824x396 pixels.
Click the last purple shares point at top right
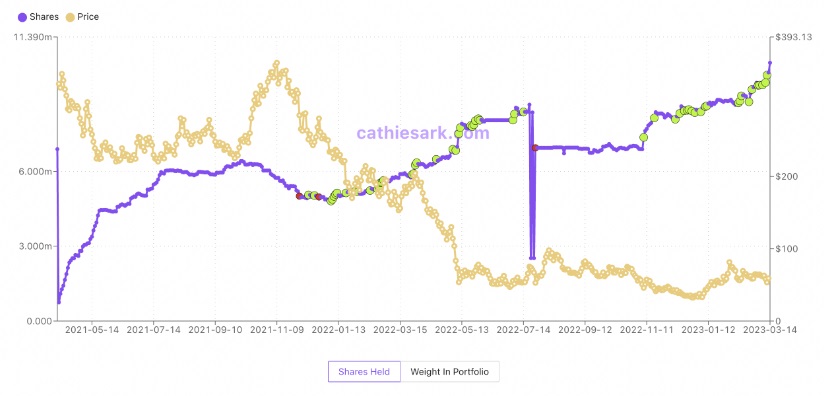tap(770, 62)
